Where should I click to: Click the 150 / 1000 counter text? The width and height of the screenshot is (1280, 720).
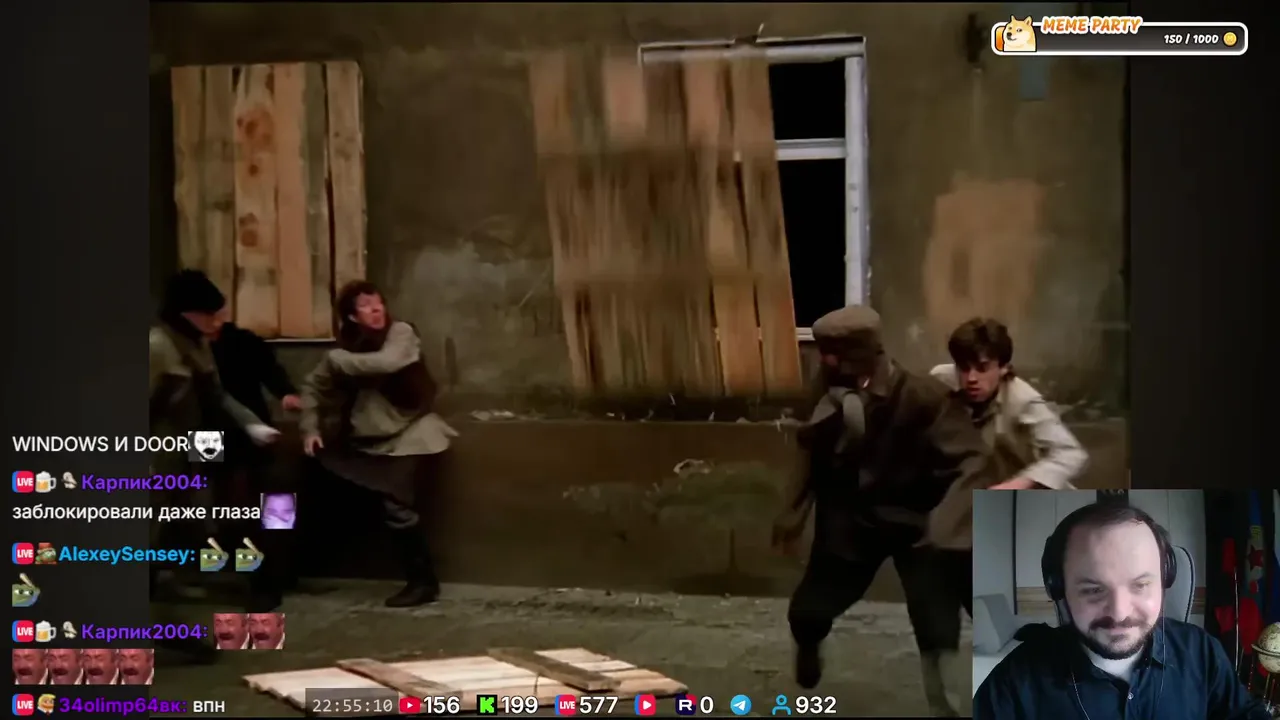click(x=1191, y=39)
